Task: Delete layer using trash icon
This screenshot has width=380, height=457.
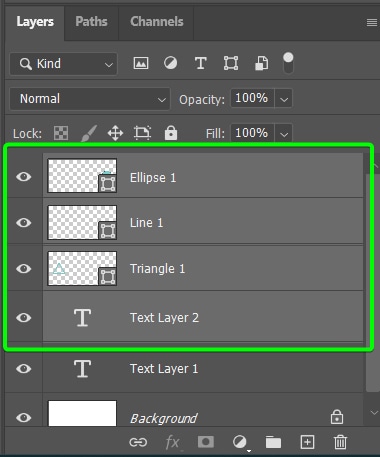Action: (x=340, y=442)
